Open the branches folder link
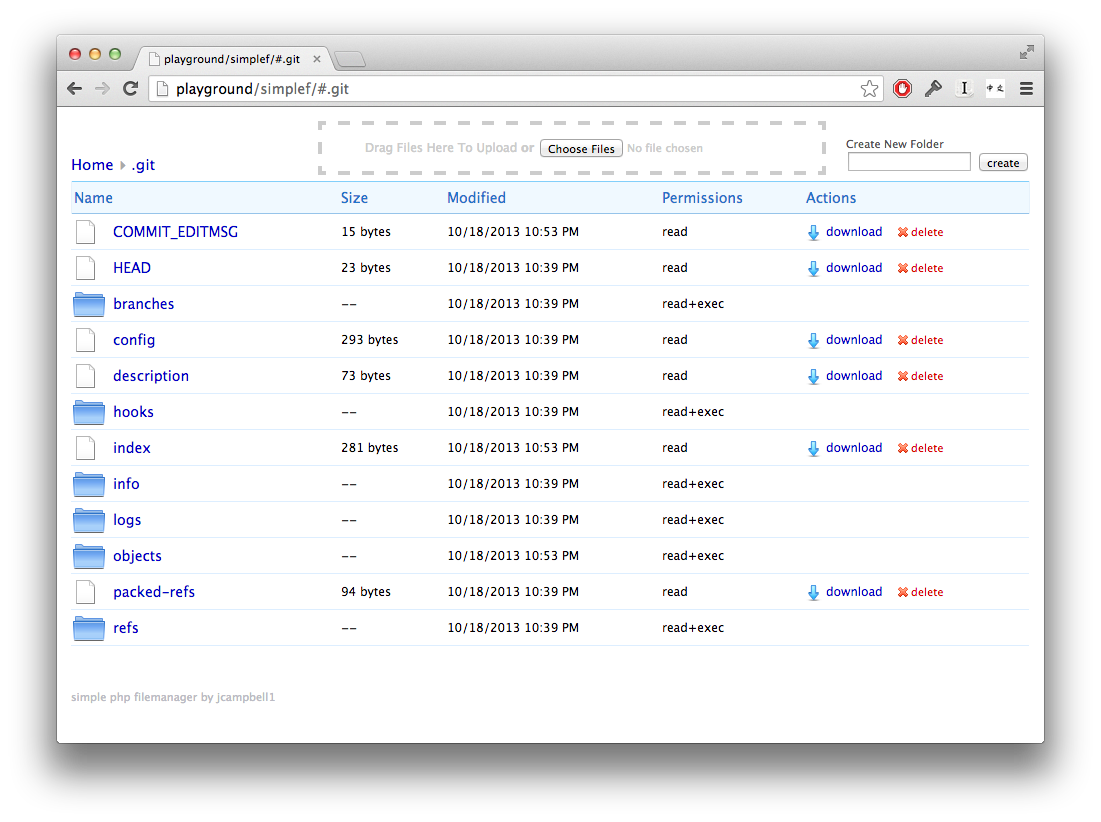This screenshot has height=822, width=1101. [143, 304]
